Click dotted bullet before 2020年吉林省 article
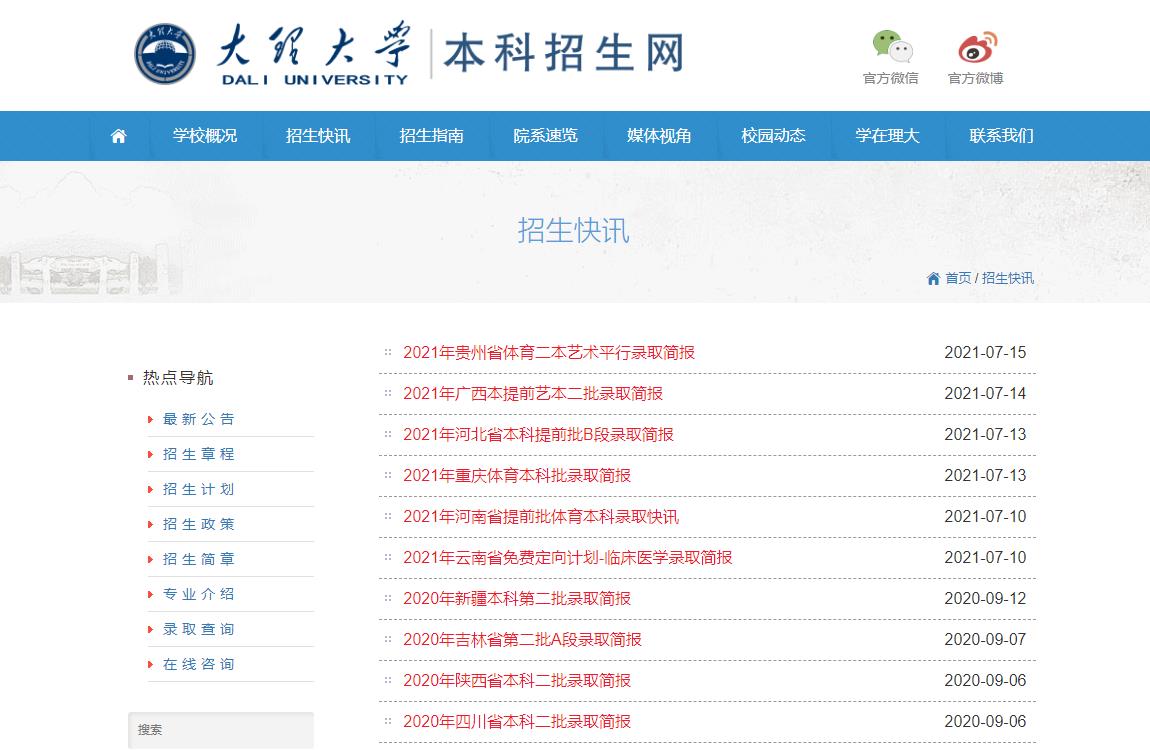 point(388,639)
